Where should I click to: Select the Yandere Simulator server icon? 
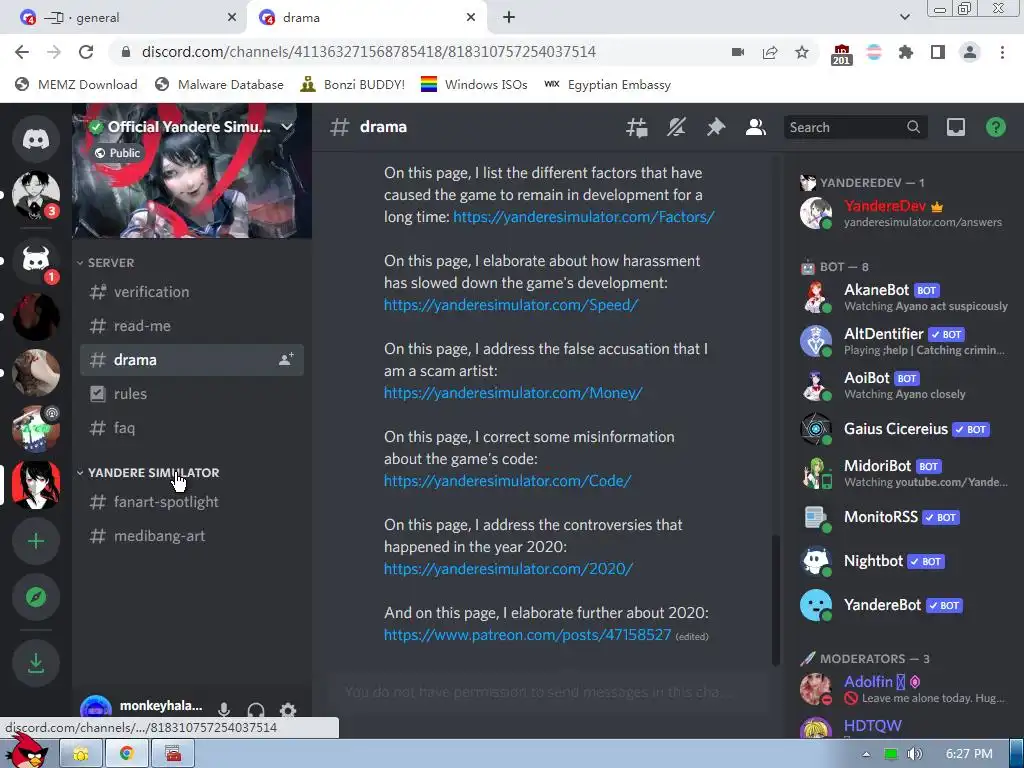[36, 485]
